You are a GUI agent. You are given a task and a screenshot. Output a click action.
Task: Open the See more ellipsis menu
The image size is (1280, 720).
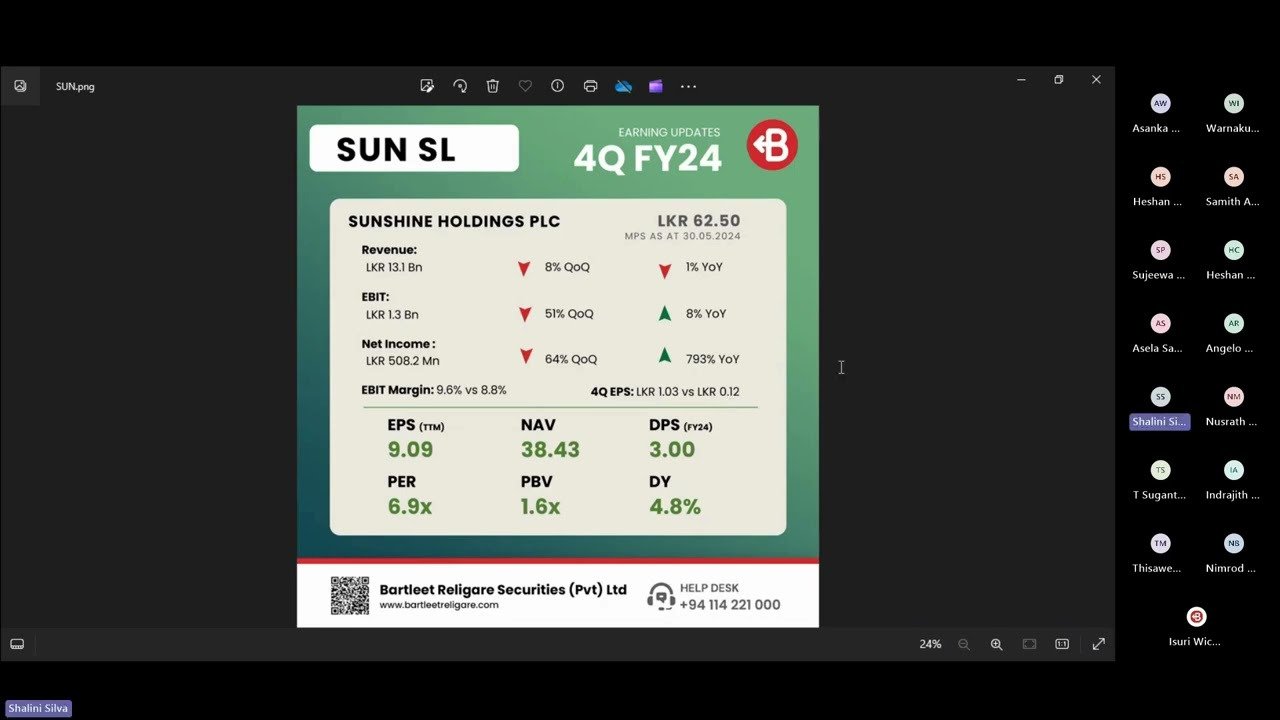click(688, 86)
